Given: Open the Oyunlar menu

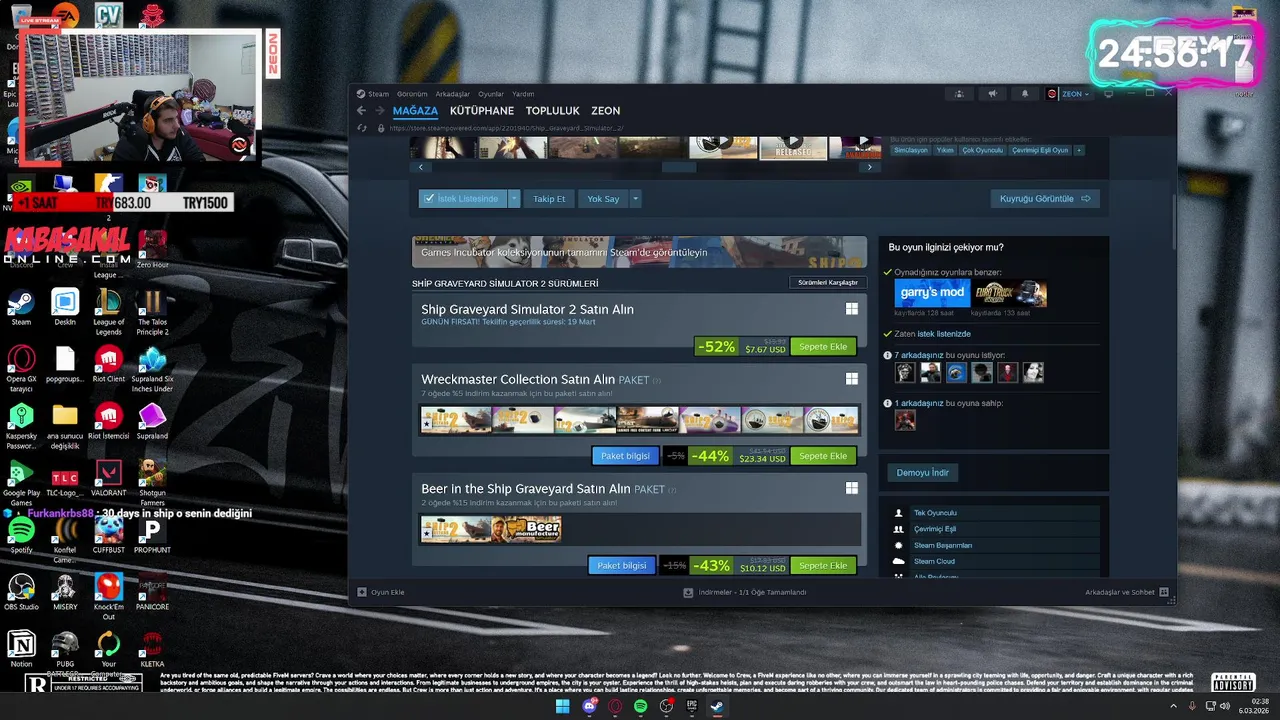Looking at the screenshot, I should click(x=491, y=94).
